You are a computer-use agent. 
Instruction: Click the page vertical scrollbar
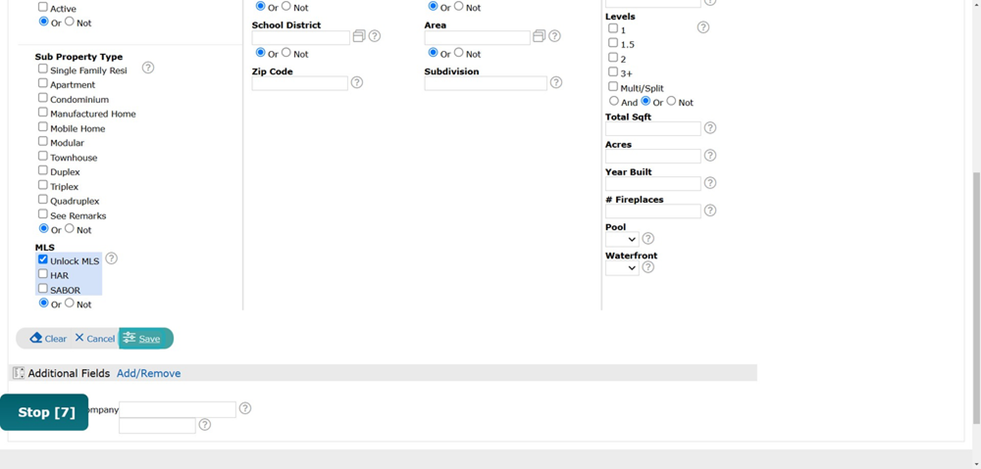coord(977,299)
